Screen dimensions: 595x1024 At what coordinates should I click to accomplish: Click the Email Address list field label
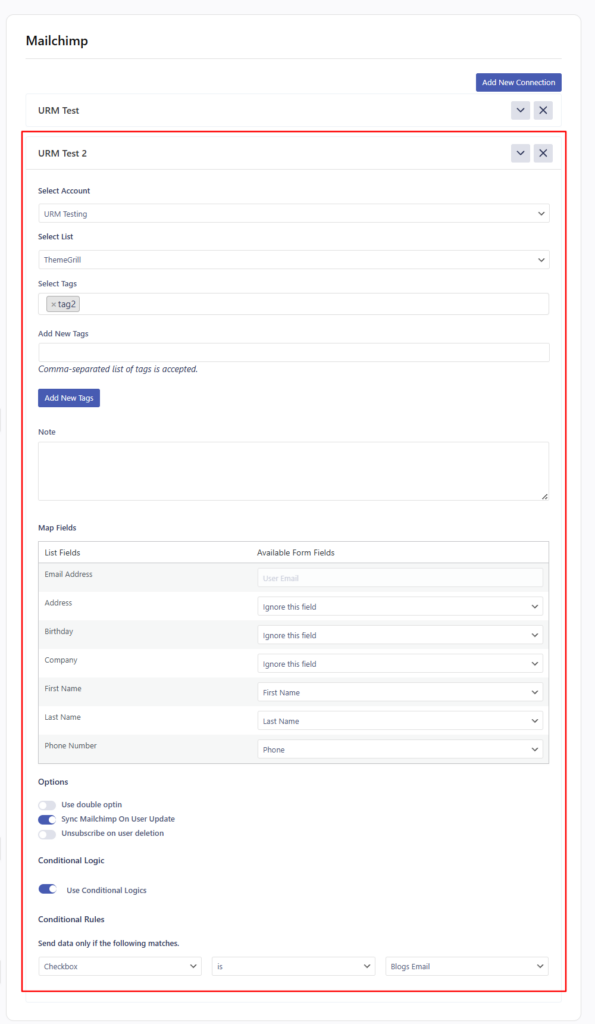coord(69,575)
